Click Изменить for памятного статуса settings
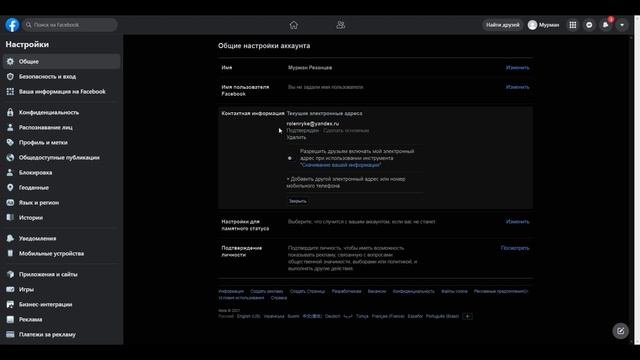The image size is (640, 360). (x=517, y=222)
